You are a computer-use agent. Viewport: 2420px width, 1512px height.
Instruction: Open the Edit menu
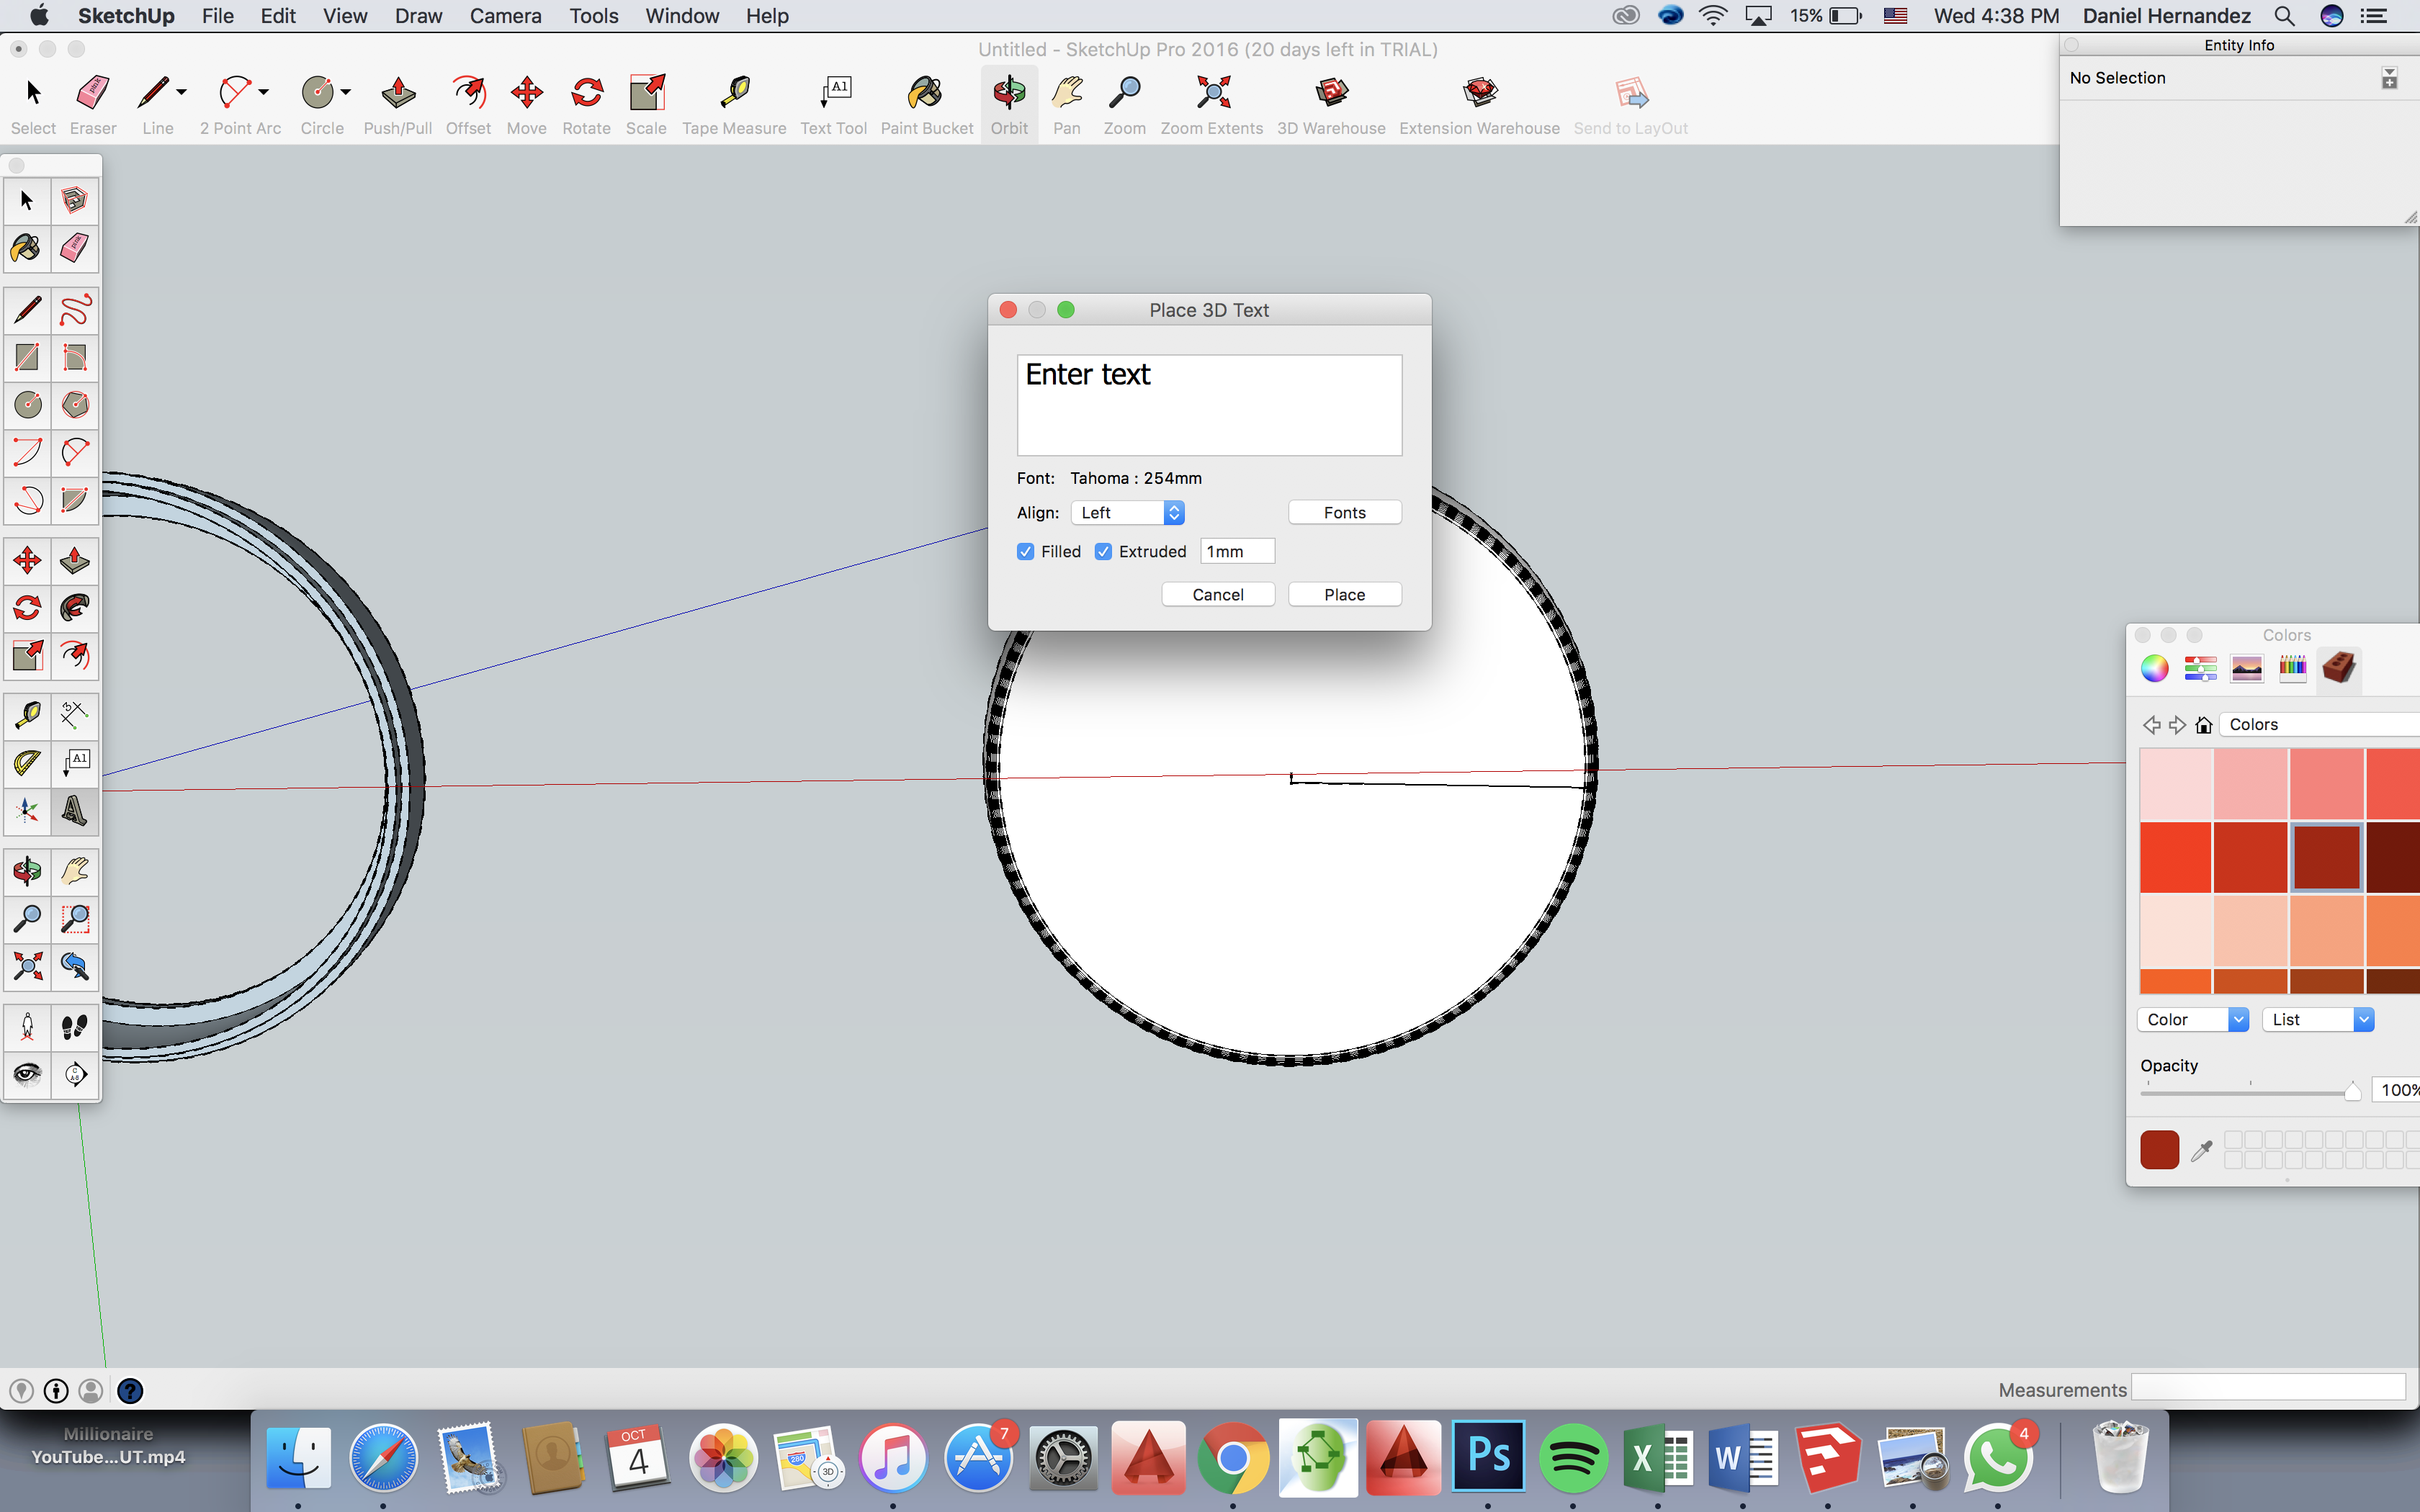[277, 16]
